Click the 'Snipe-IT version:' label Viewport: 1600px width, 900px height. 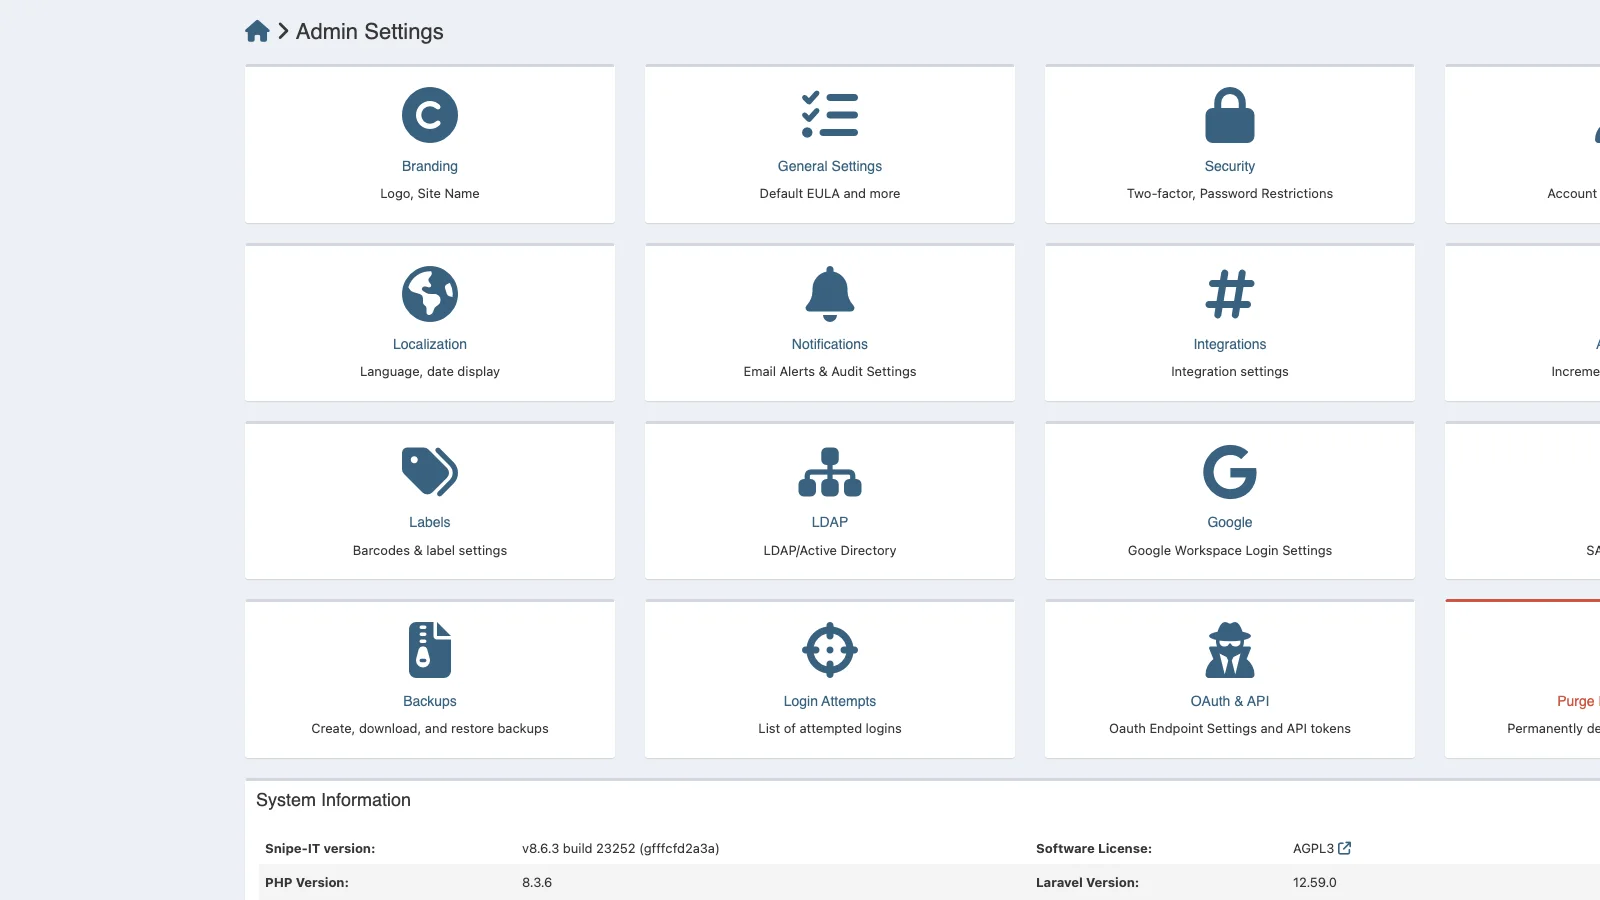pos(320,849)
